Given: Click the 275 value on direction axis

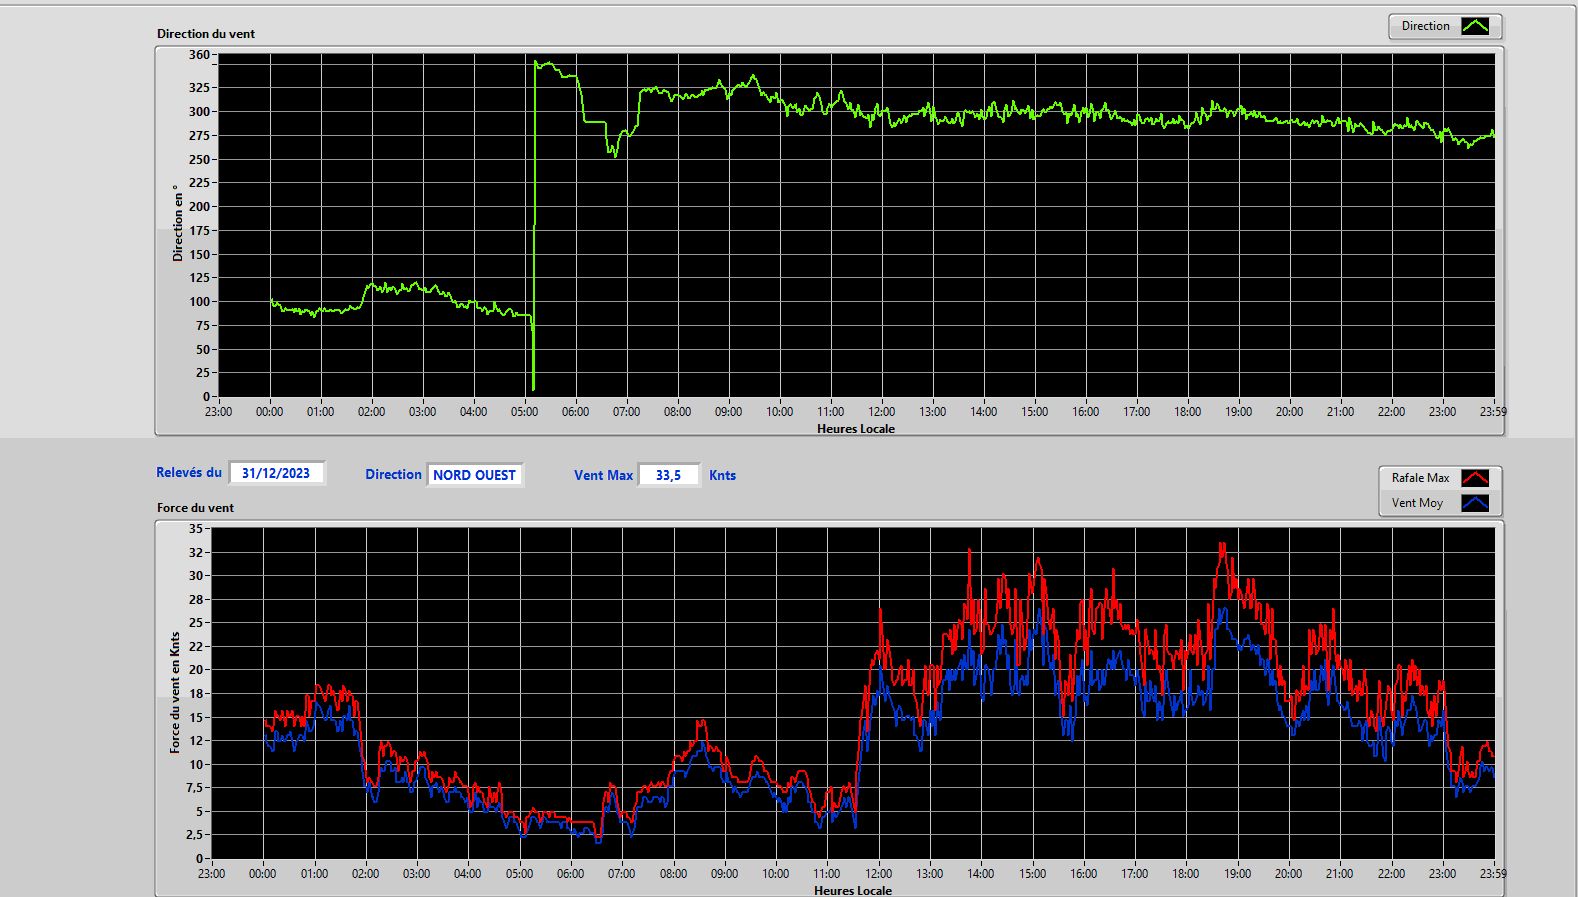Looking at the screenshot, I should click(199, 136).
